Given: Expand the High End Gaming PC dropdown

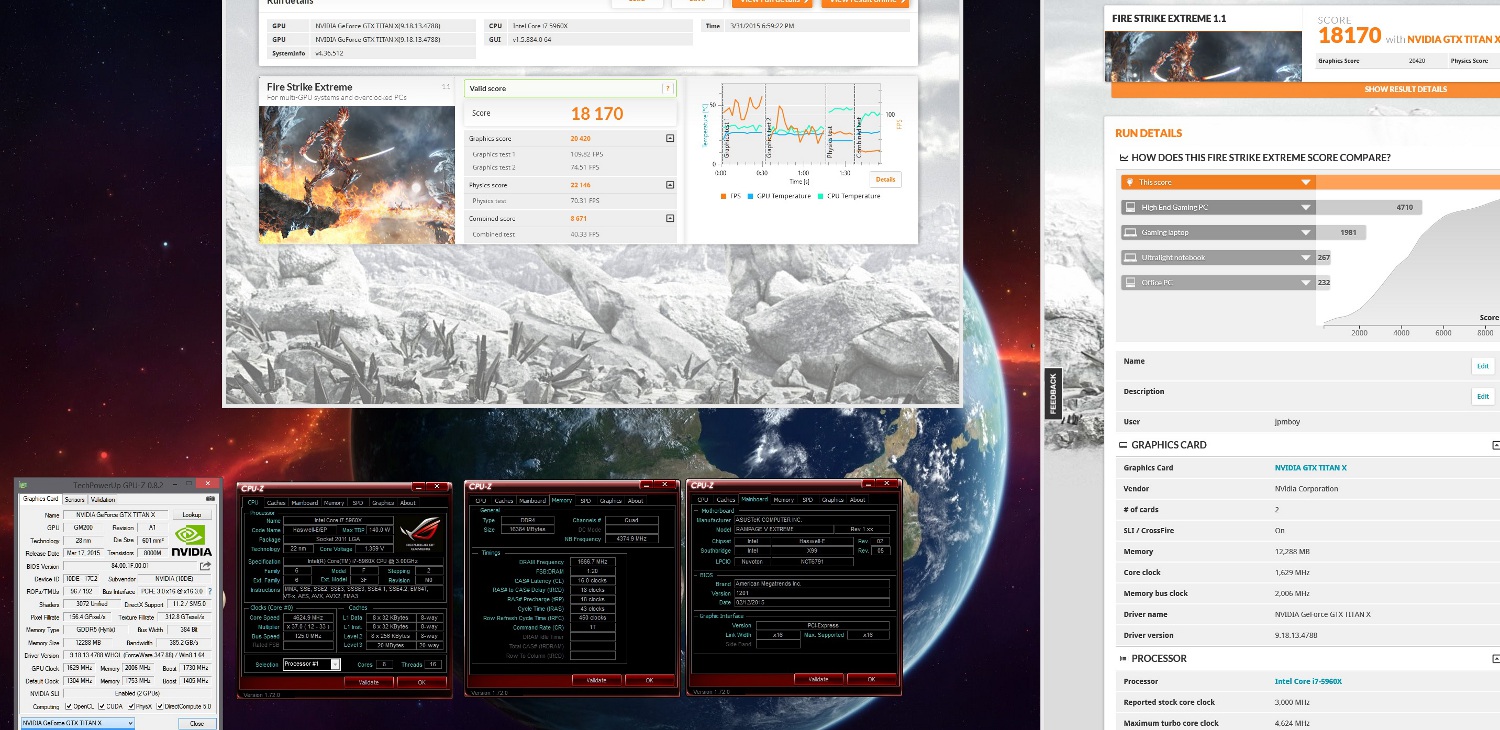Looking at the screenshot, I should (1306, 207).
